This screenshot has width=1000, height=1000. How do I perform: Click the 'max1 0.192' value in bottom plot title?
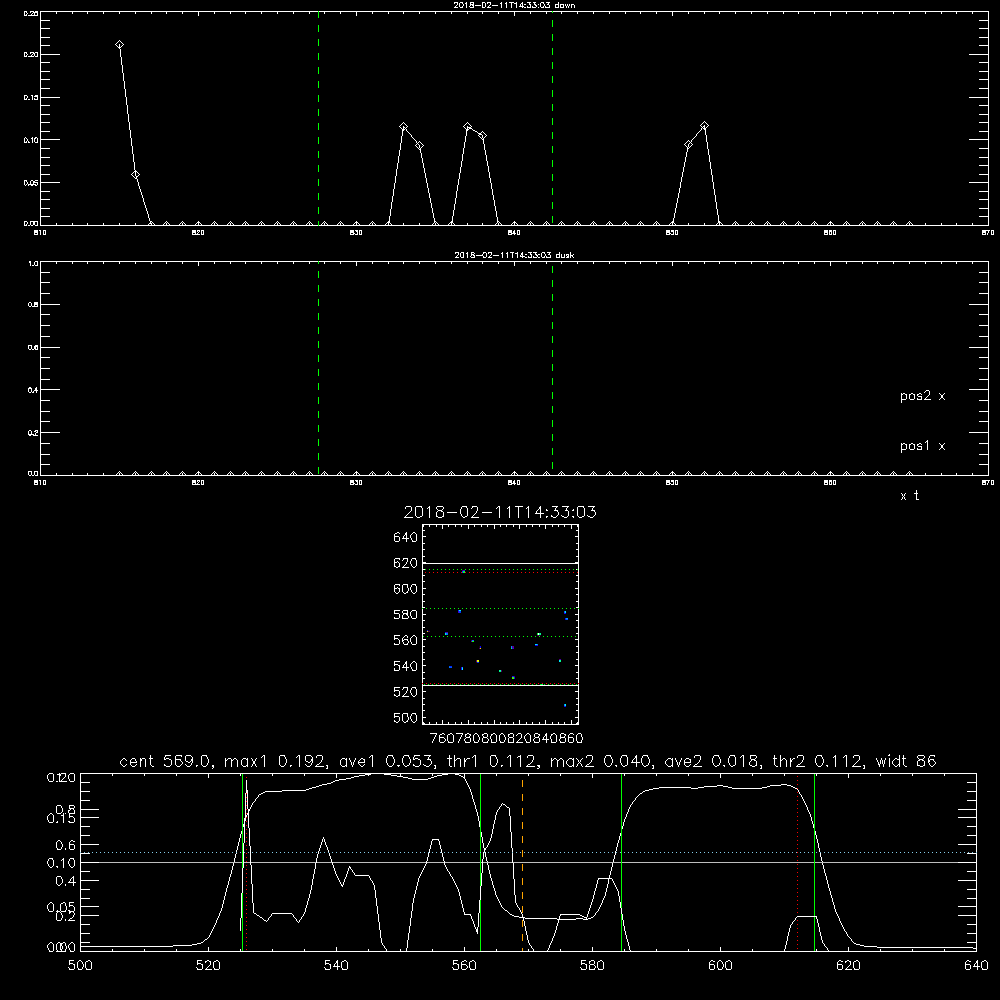[x=276, y=761]
